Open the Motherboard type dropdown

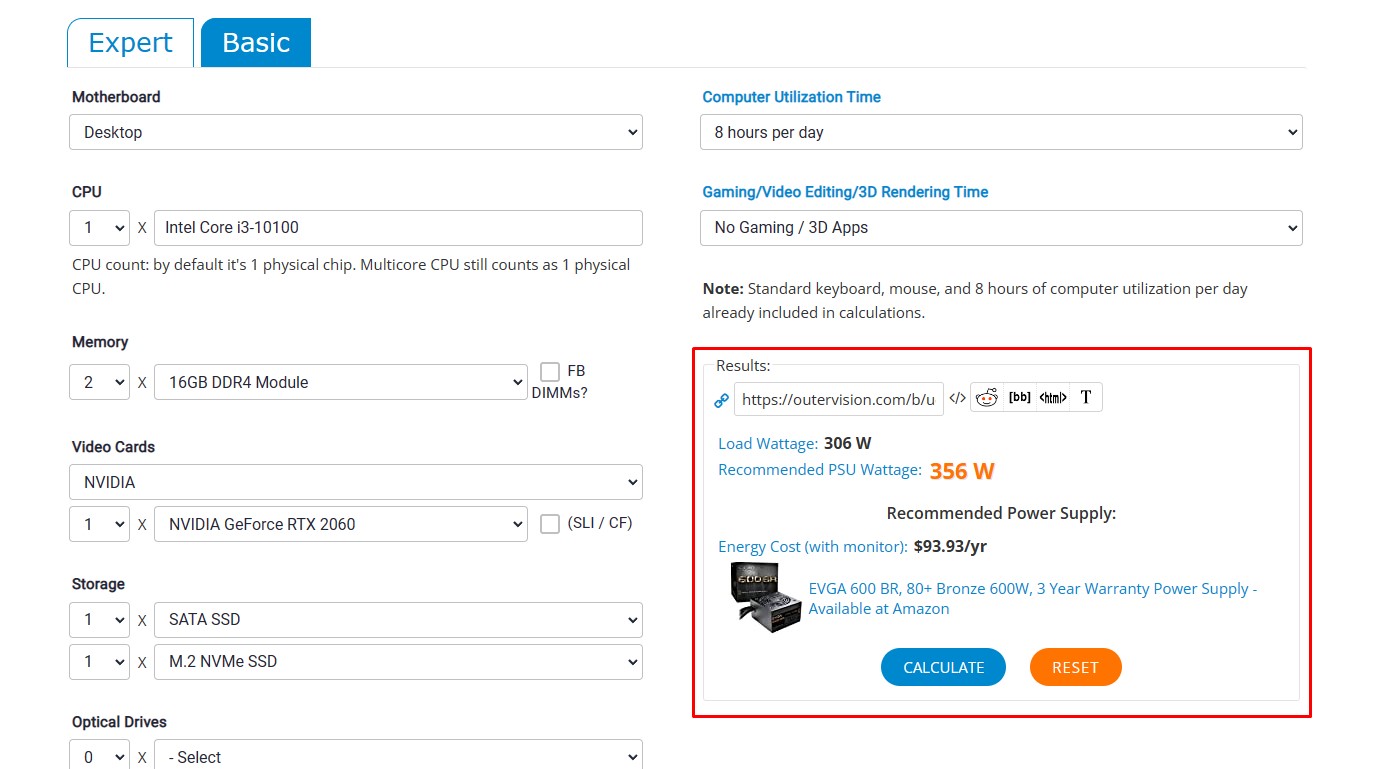[x=355, y=132]
